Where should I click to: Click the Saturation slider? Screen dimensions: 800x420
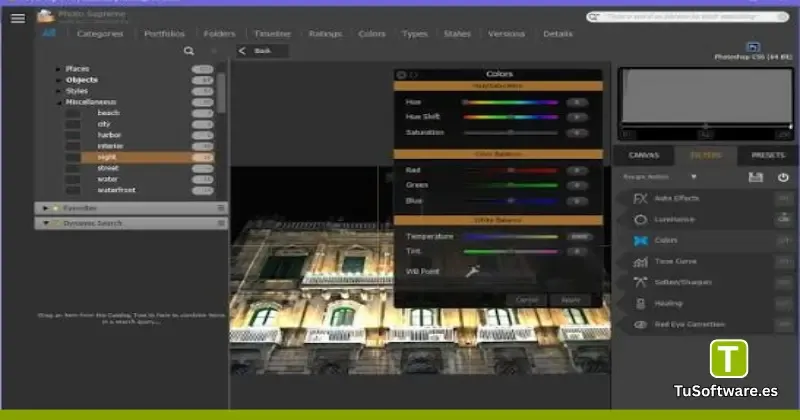pos(510,133)
